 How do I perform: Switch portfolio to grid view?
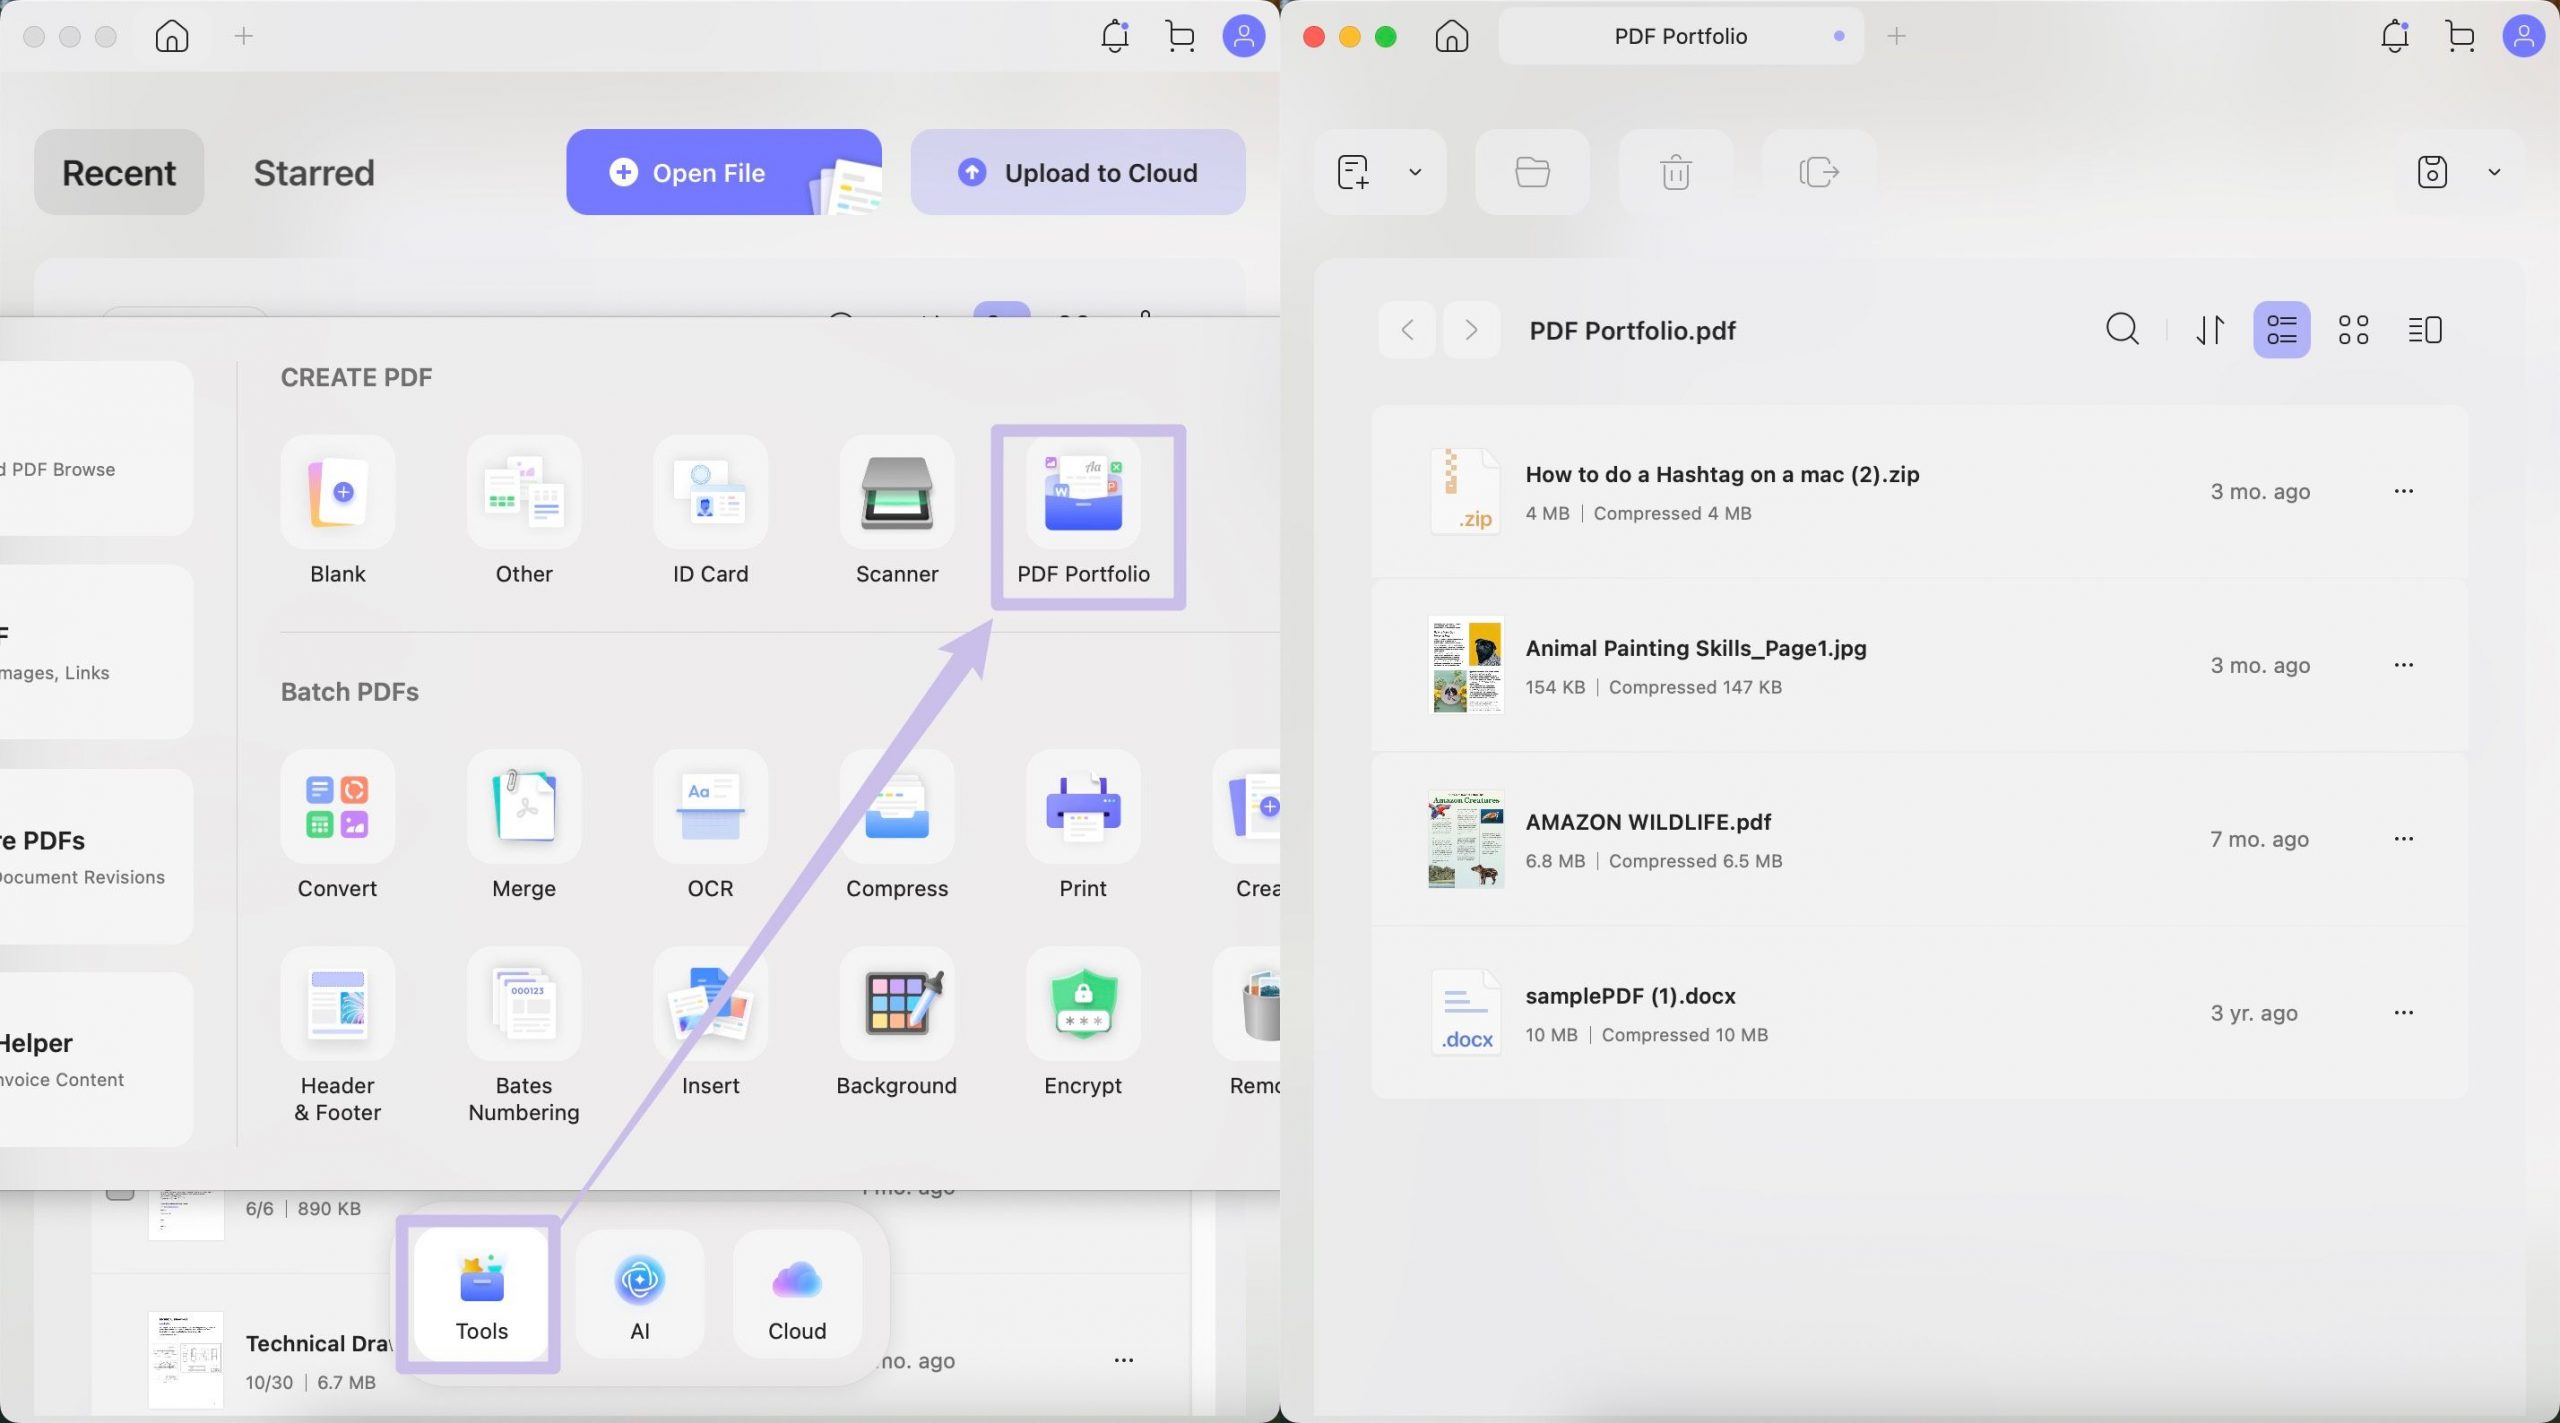point(2353,329)
